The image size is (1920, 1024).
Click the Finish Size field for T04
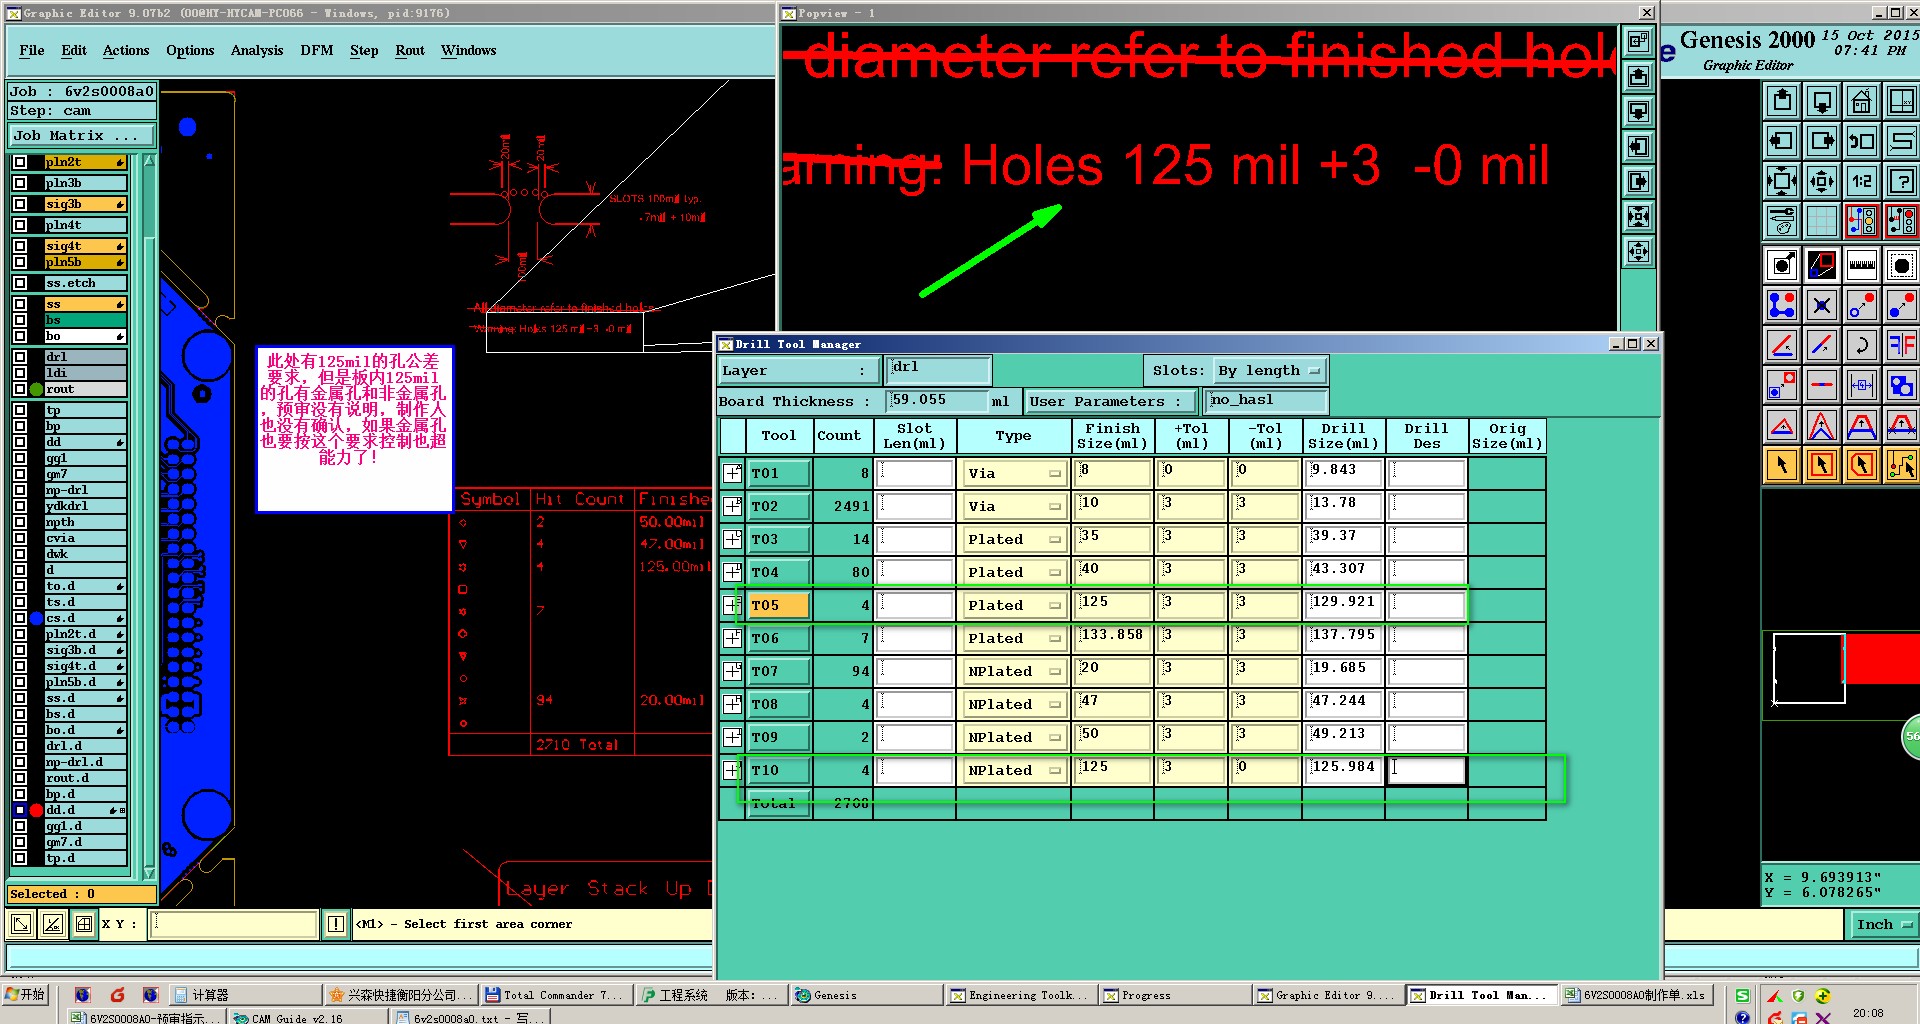1112,572
